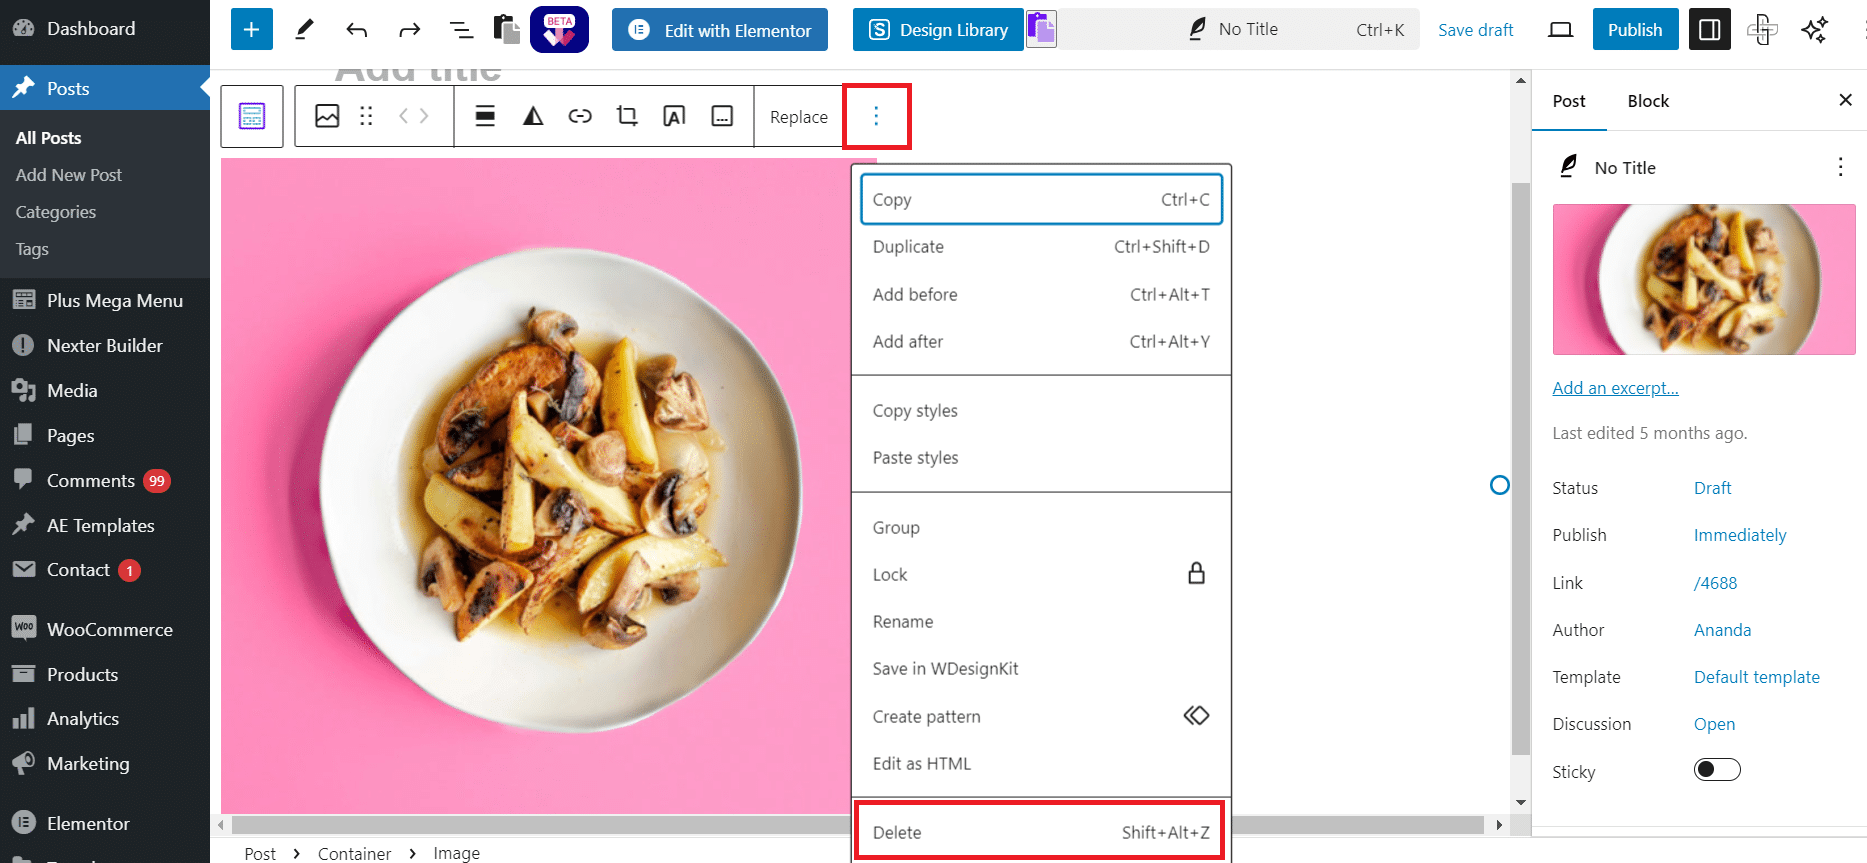Click the Undo arrow

(357, 30)
